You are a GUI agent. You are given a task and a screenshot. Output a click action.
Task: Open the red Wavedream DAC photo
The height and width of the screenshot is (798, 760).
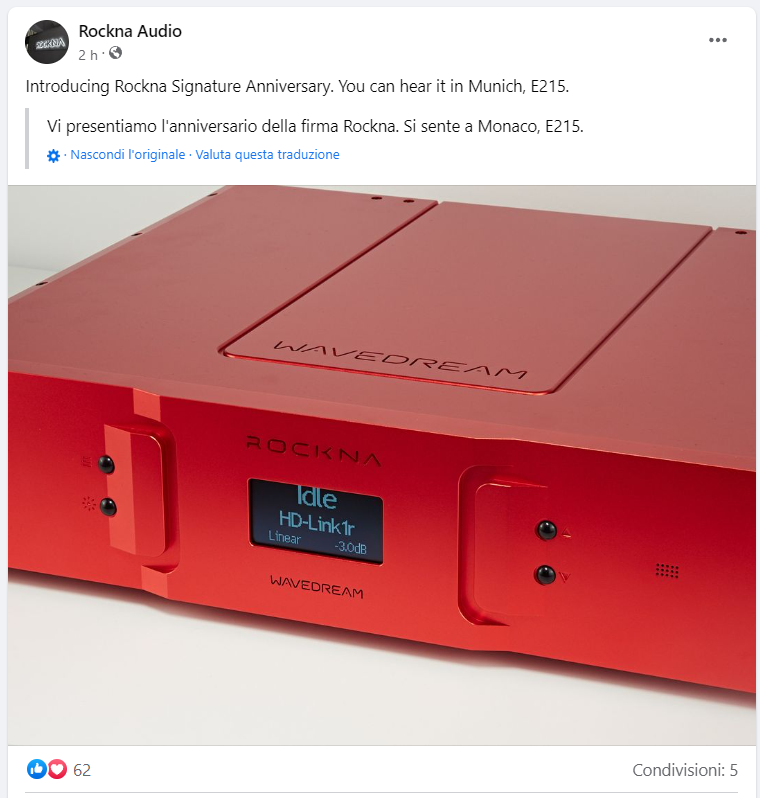[x=382, y=465]
